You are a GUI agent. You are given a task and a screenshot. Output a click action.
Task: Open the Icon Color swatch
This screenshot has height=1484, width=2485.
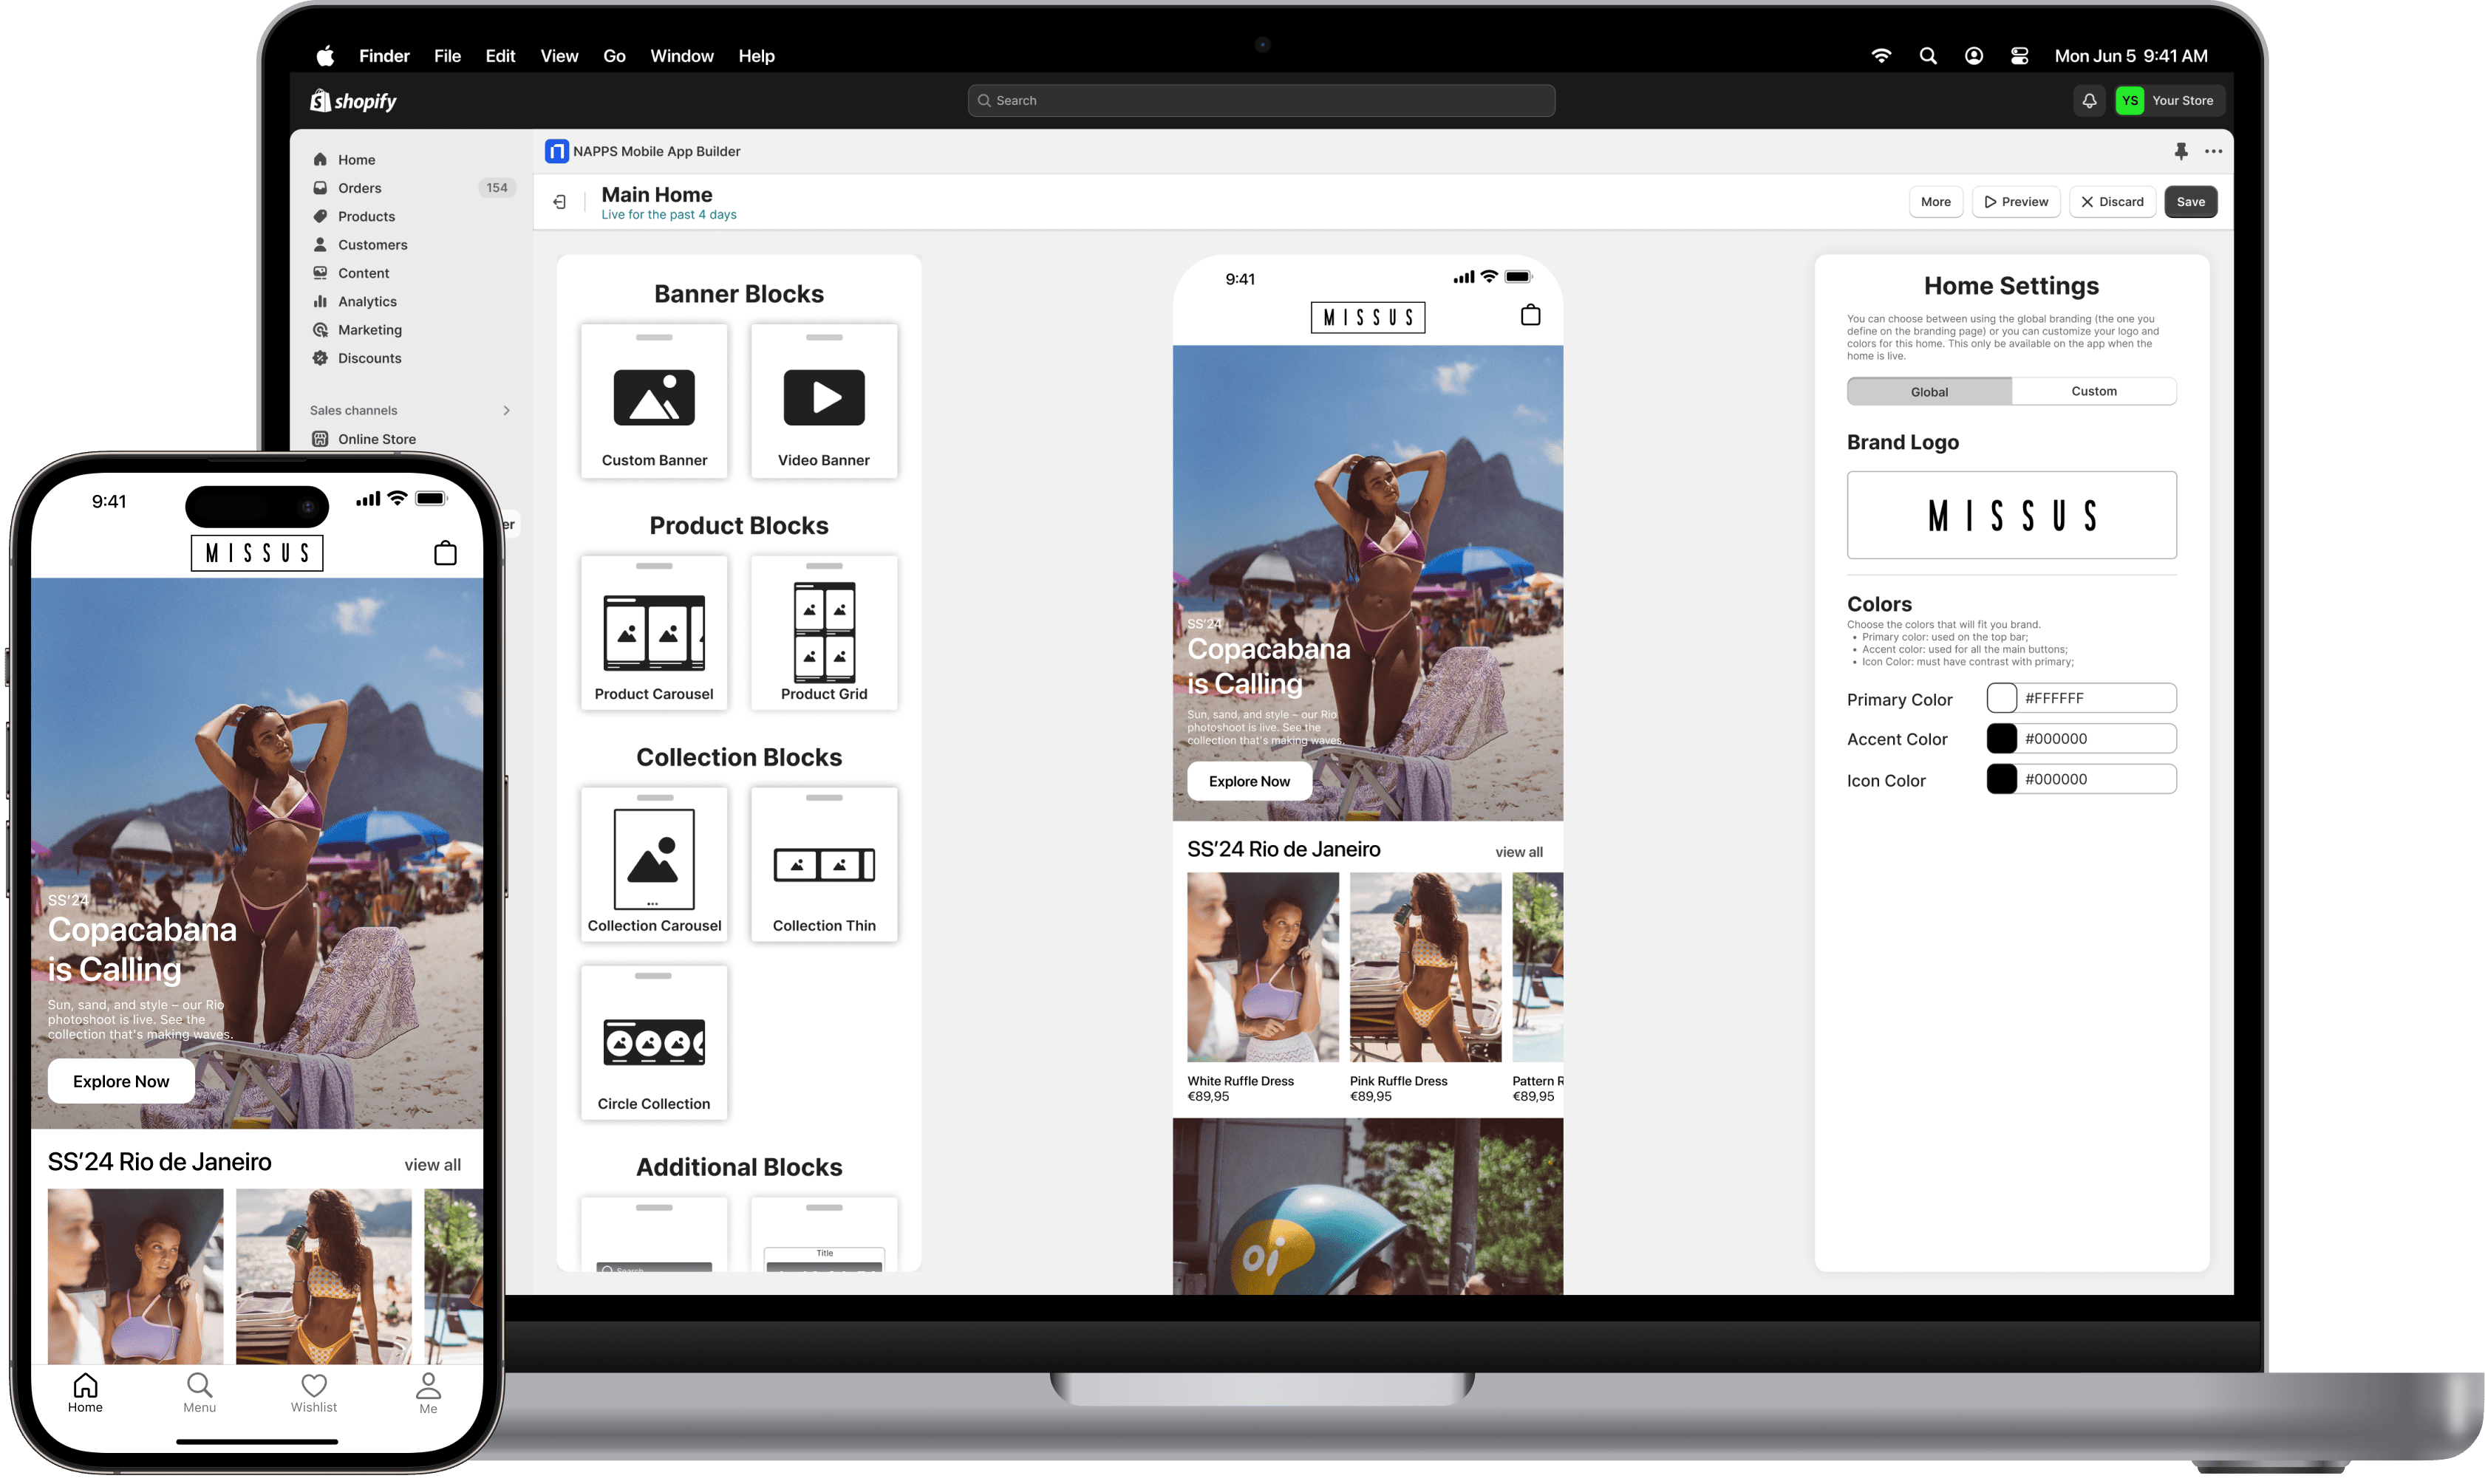(2001, 780)
